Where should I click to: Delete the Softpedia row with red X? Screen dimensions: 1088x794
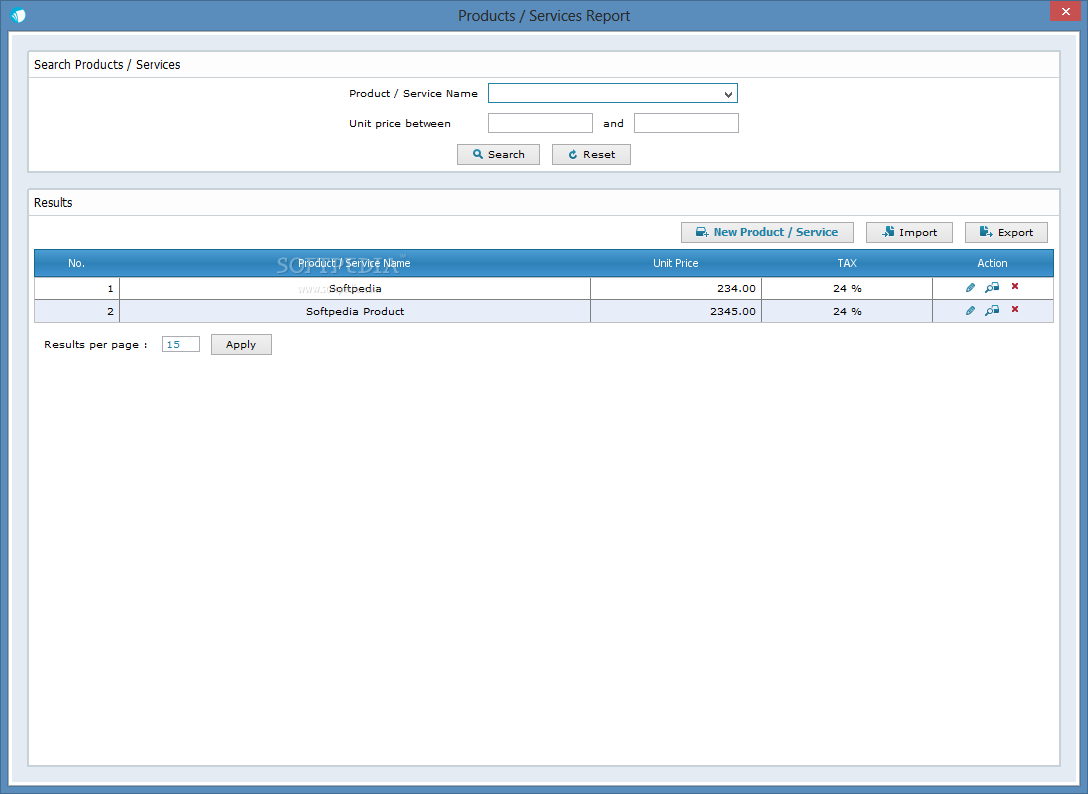click(x=1015, y=286)
